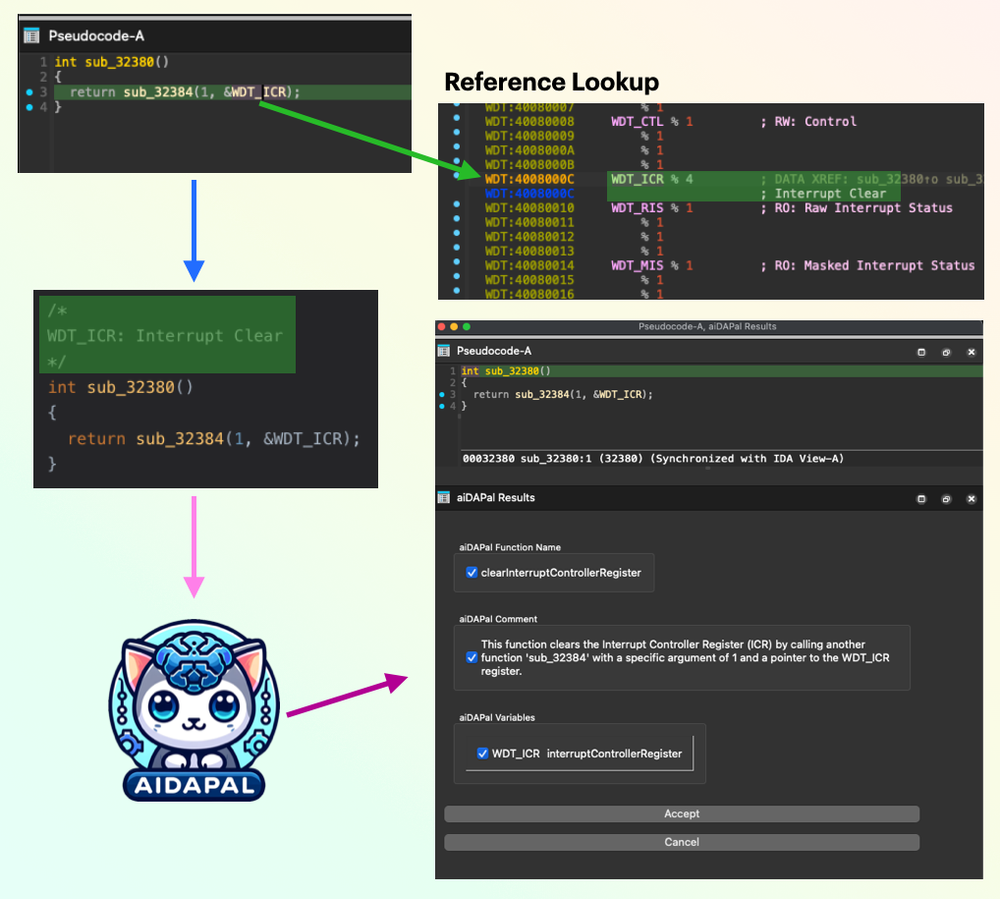
Task: Click 'return sub_32384' in the middle code block
Action: (x=145, y=439)
